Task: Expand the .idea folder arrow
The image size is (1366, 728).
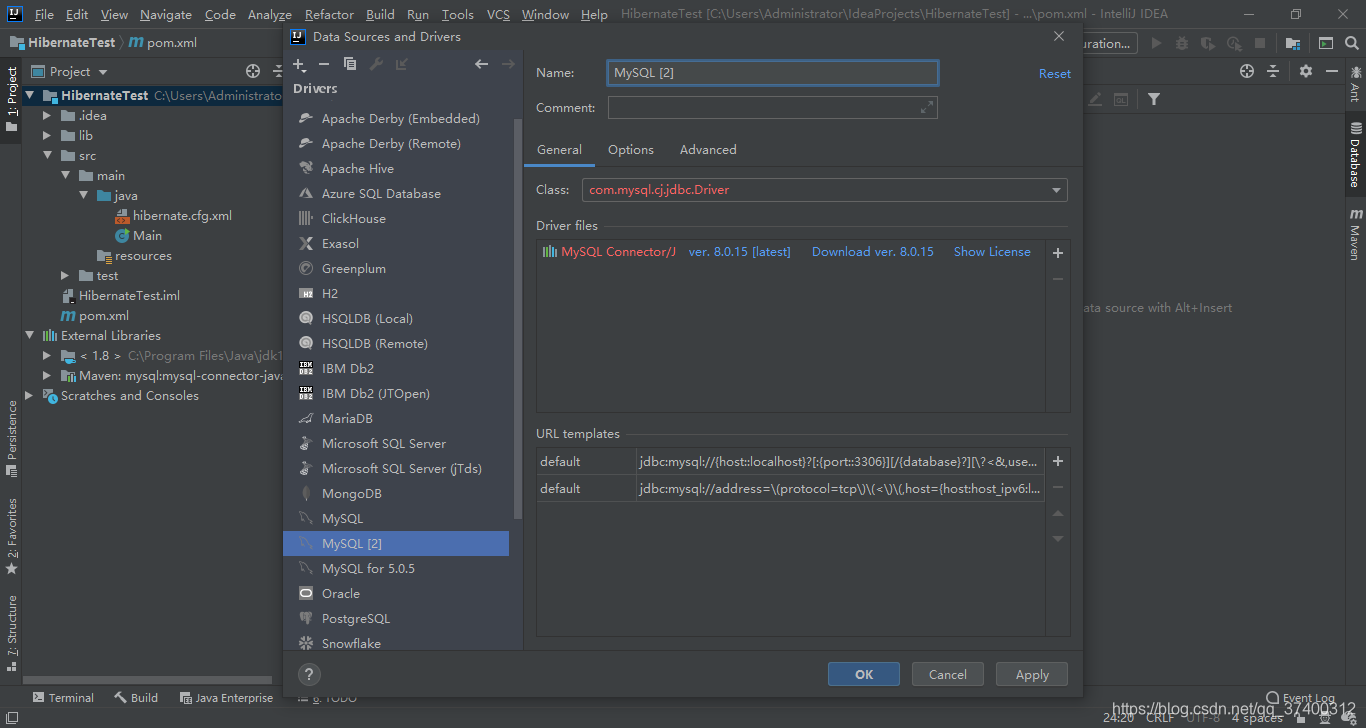Action: [47, 116]
